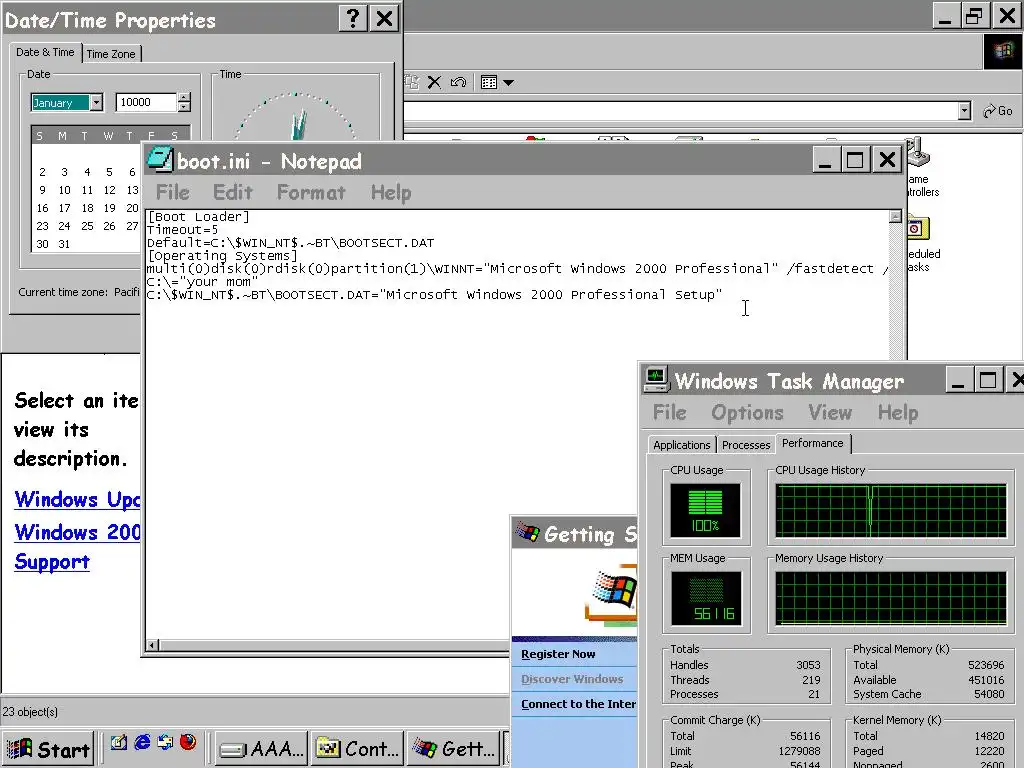The height and width of the screenshot is (768, 1024).
Task: Select the Performance tab in Task Manager
Action: [x=812, y=443]
